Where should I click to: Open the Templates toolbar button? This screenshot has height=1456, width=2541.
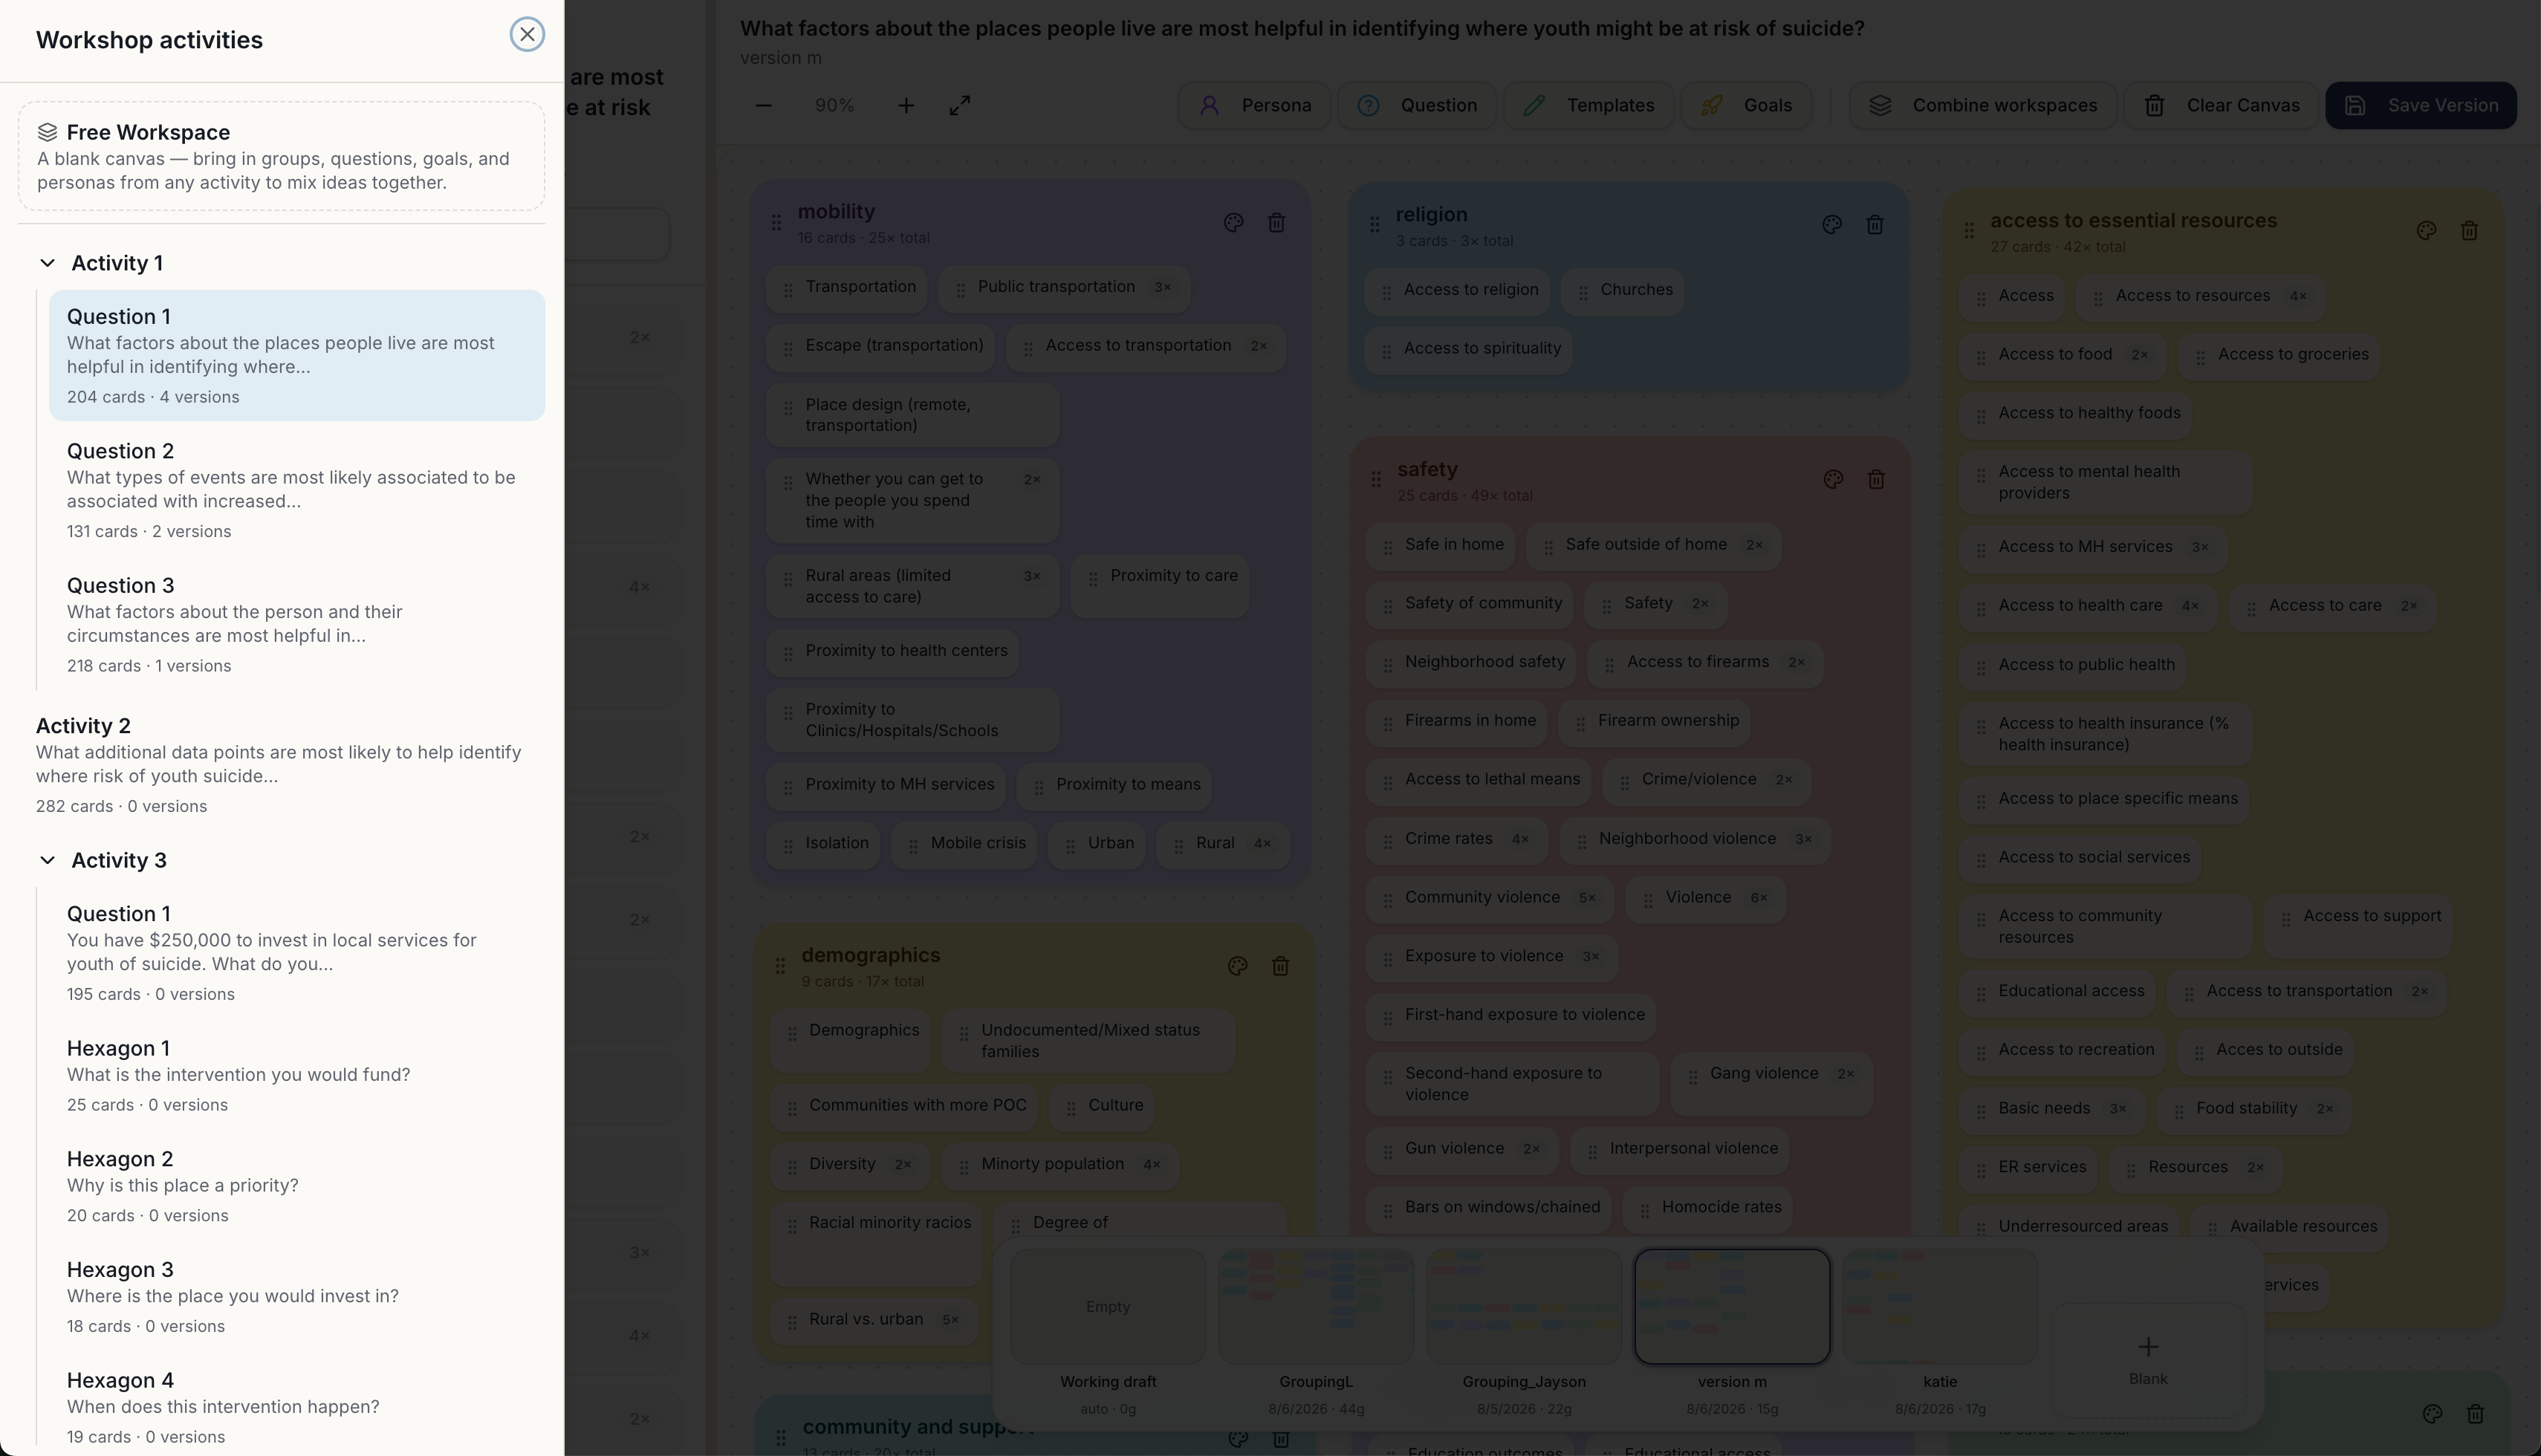point(1589,105)
